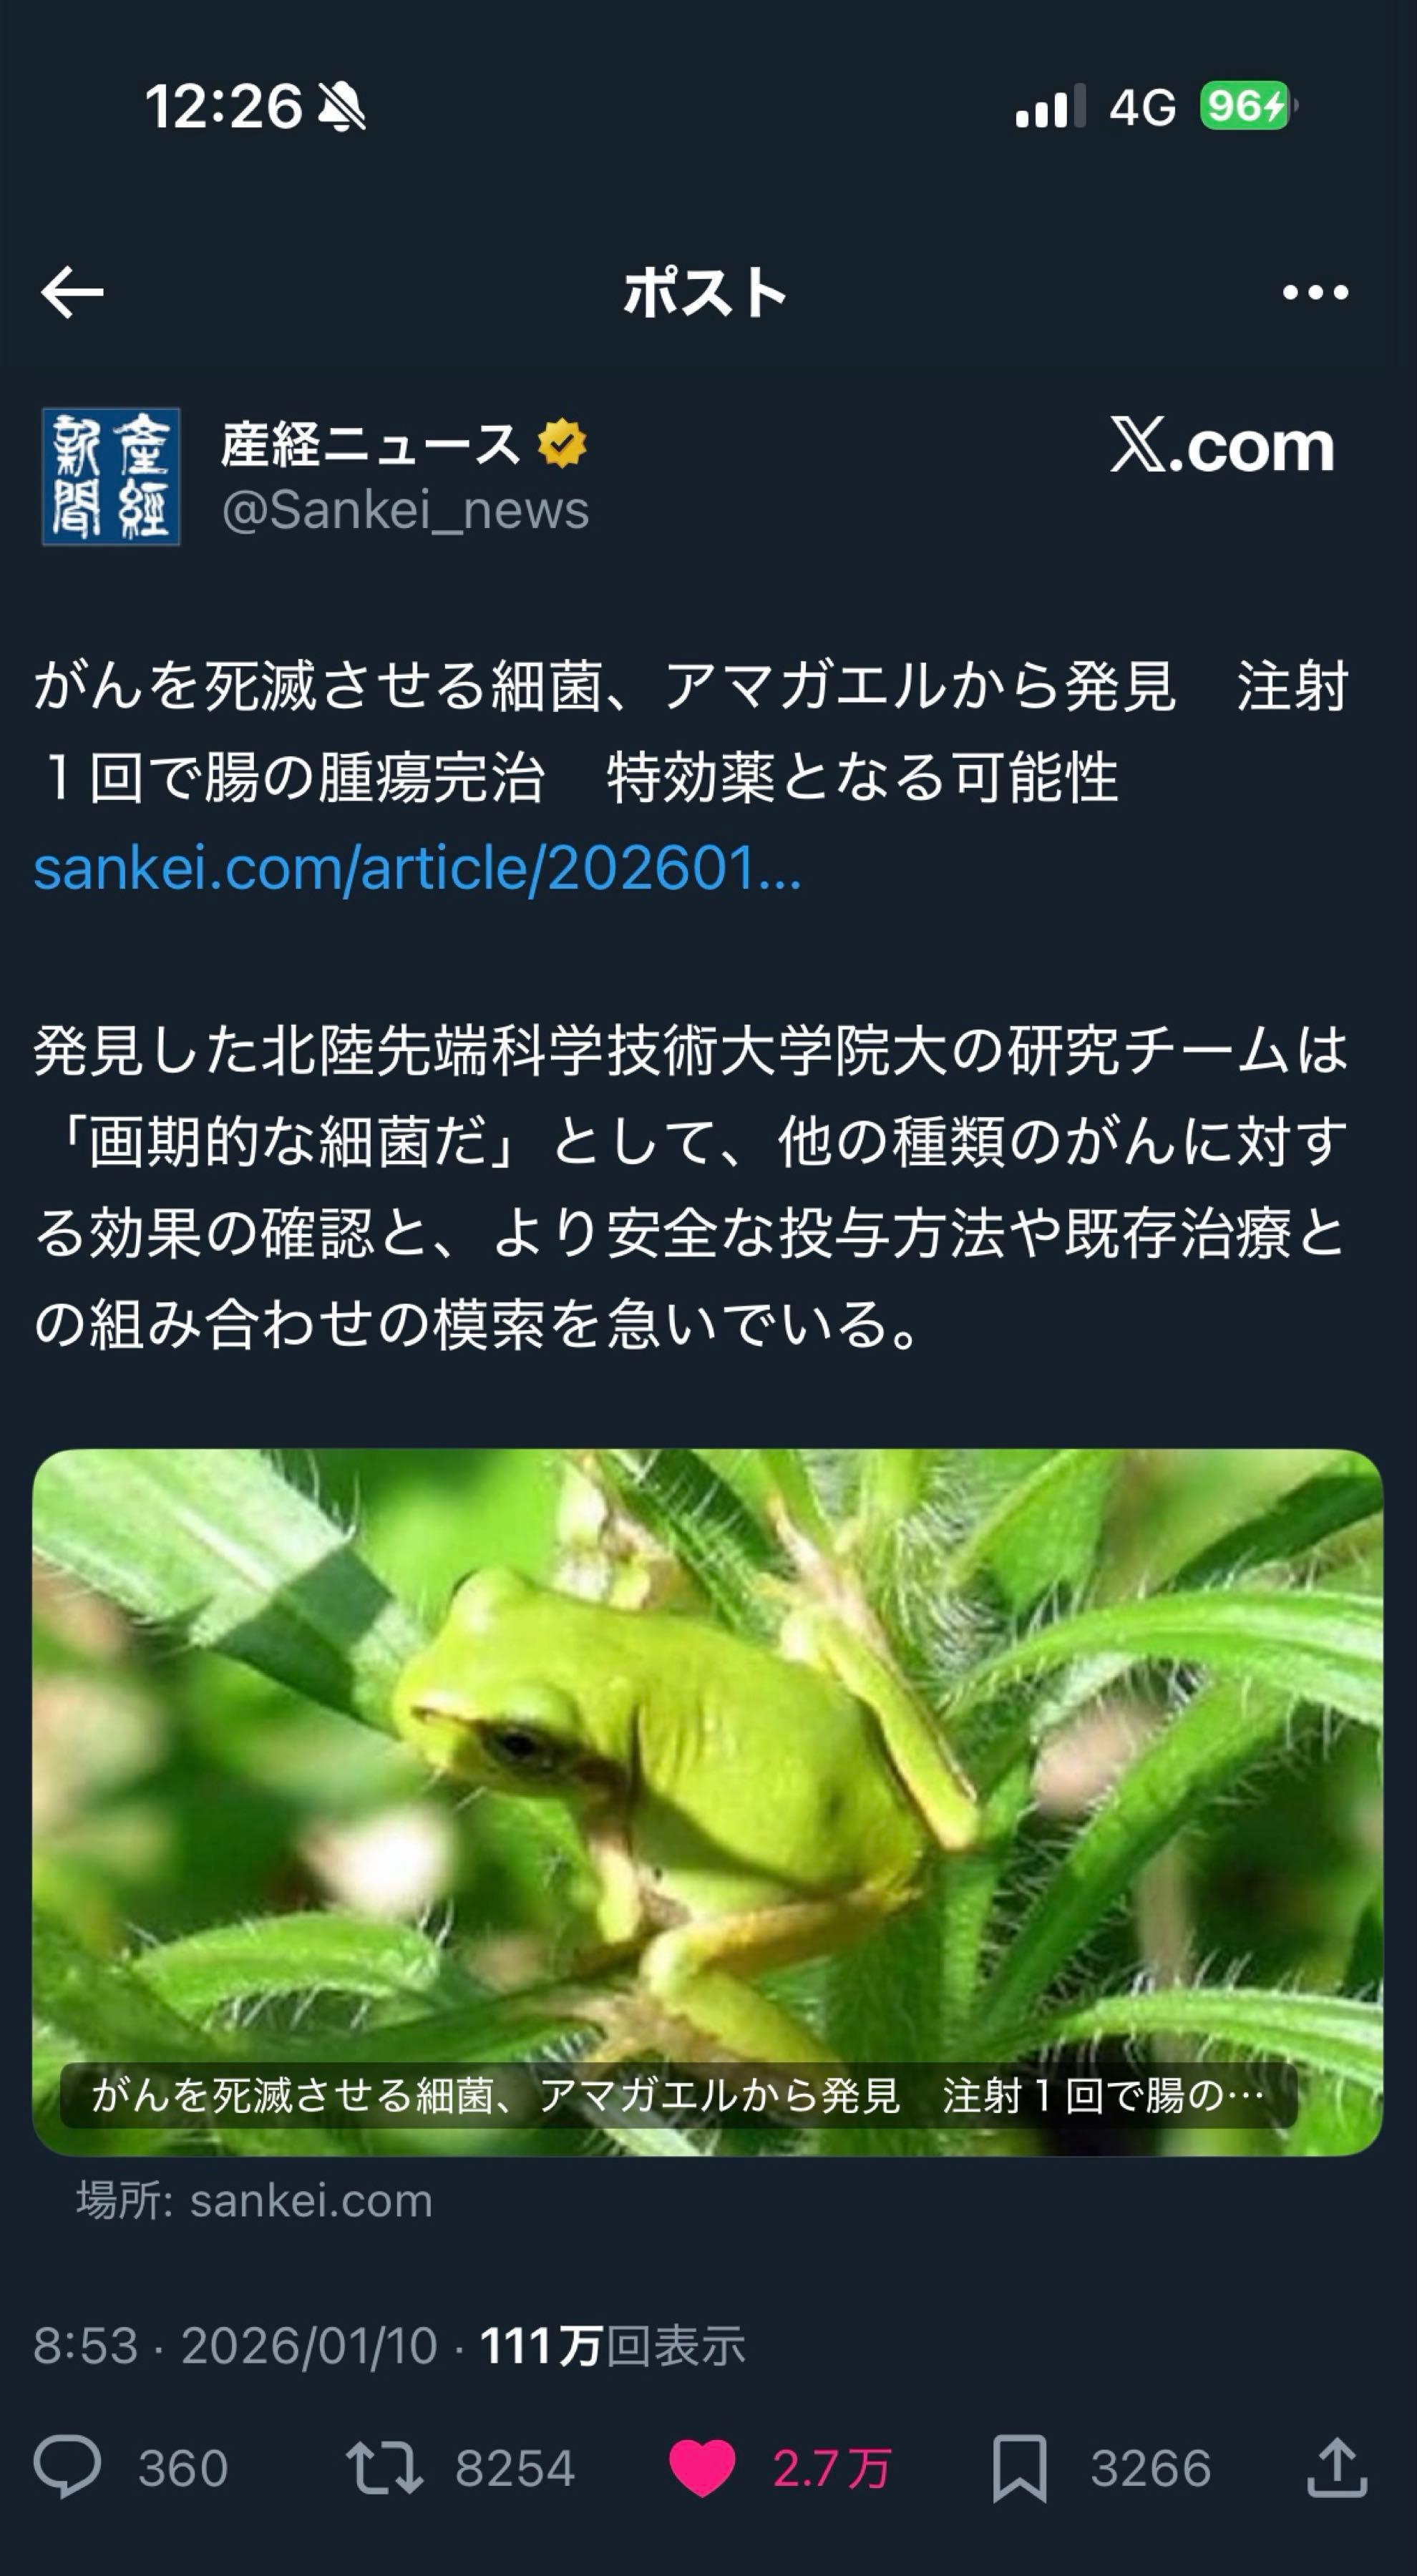
Task: Tap the 2026/01/10 post timestamp
Action: [x=309, y=2345]
